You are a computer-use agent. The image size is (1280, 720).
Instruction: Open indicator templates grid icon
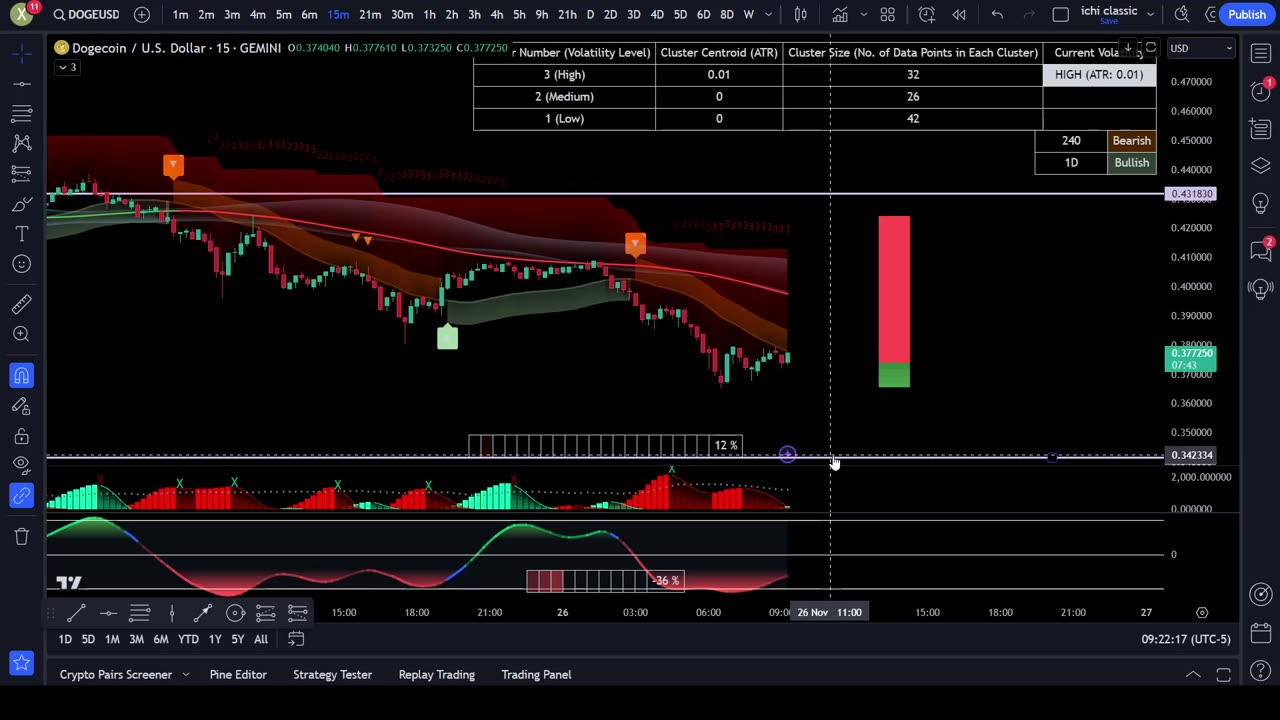[x=887, y=14]
